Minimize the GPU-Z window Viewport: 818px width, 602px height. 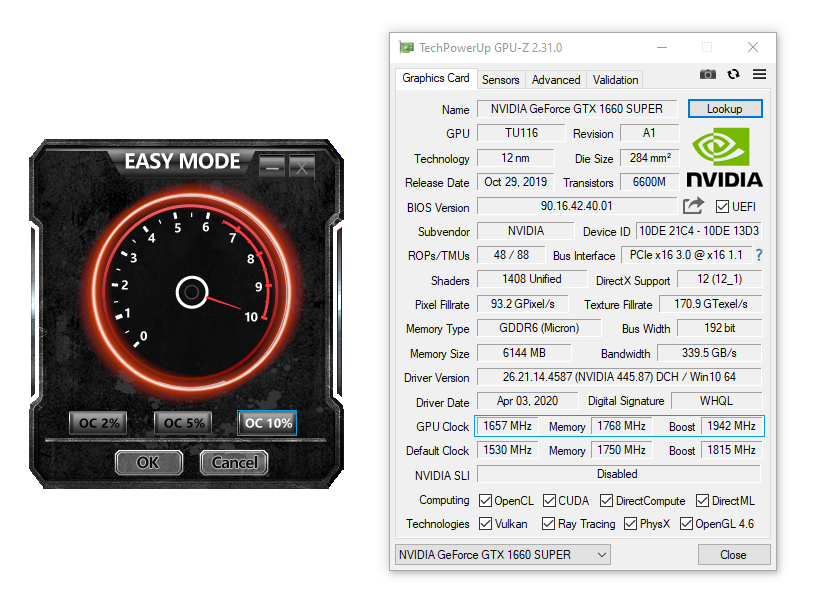662,47
